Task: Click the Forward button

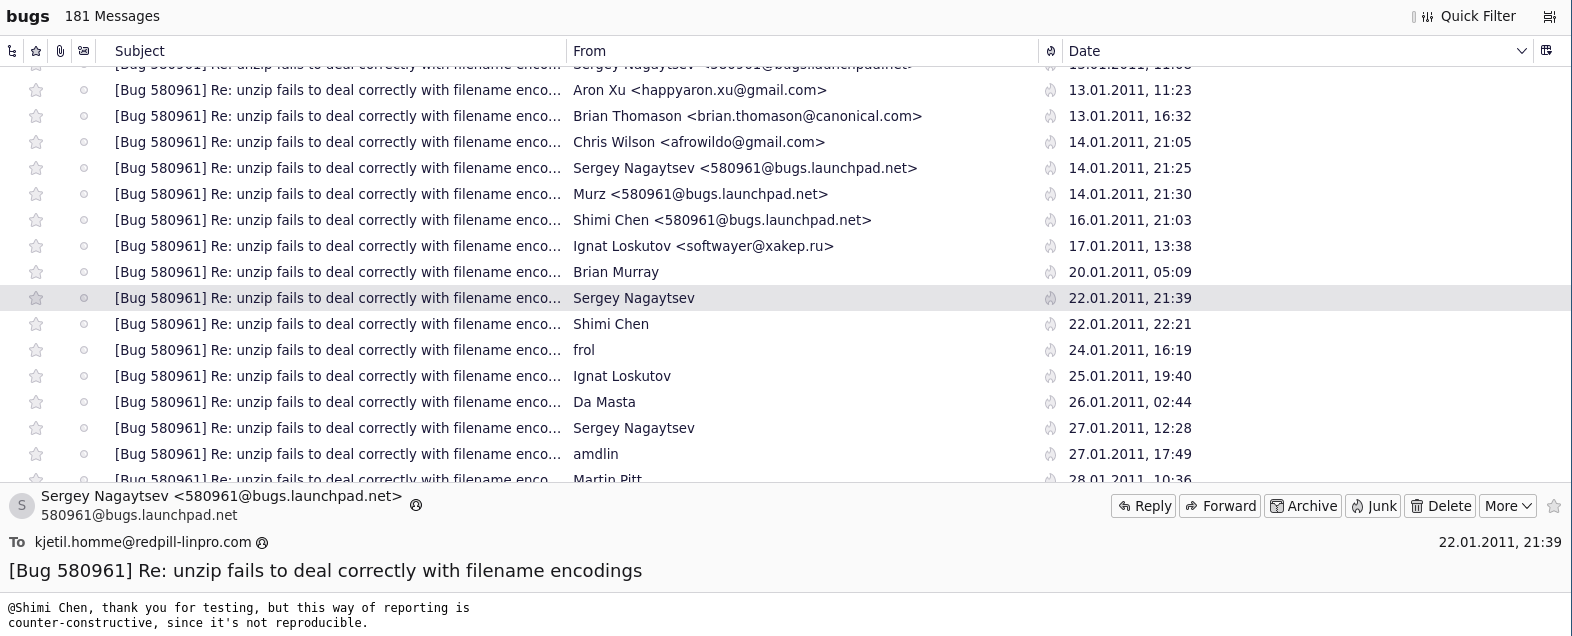Action: tap(1220, 506)
